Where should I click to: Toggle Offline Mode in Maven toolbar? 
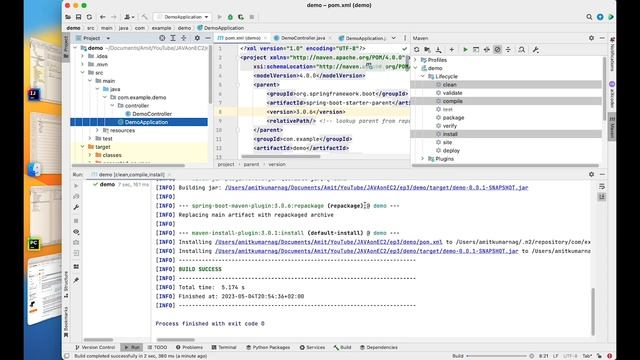(487, 50)
